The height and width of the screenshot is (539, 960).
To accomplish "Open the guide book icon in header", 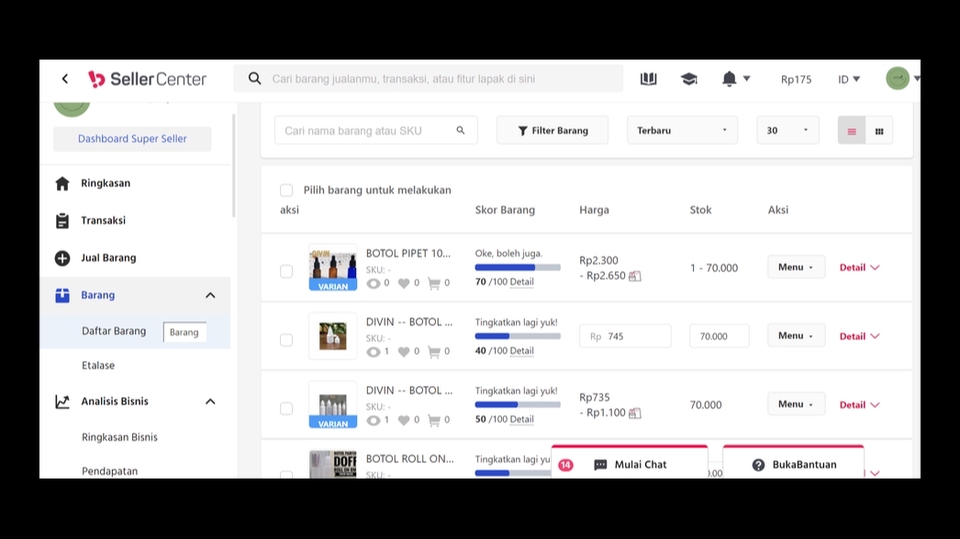I will click(648, 78).
